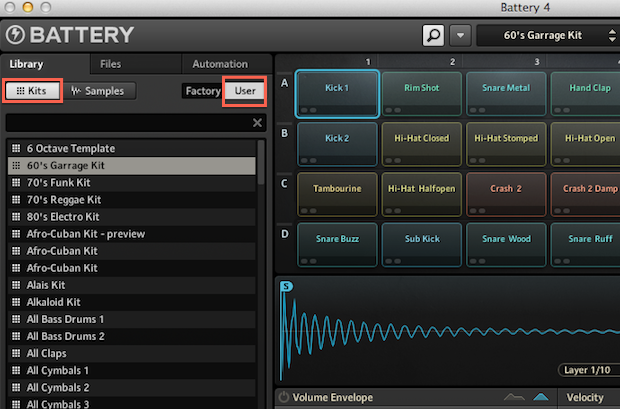Click kit icon beside 70's Funk Kit

(x=16, y=182)
